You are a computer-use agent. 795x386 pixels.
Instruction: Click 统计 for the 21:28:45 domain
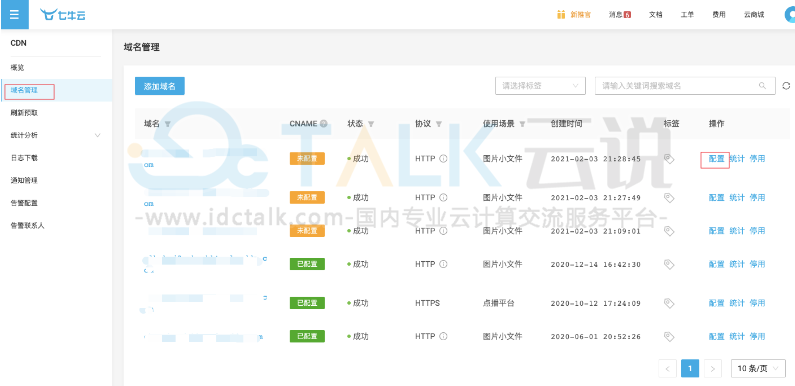(x=737, y=159)
